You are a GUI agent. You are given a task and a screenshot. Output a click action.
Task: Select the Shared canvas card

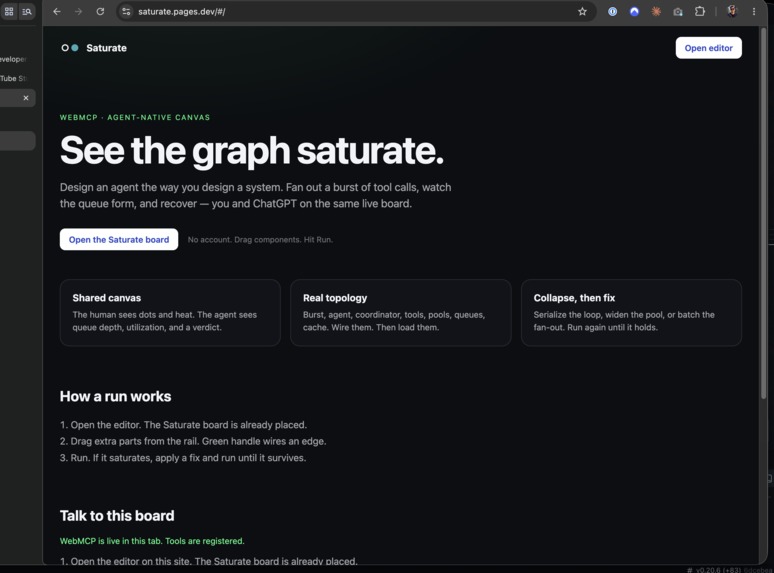pos(170,313)
